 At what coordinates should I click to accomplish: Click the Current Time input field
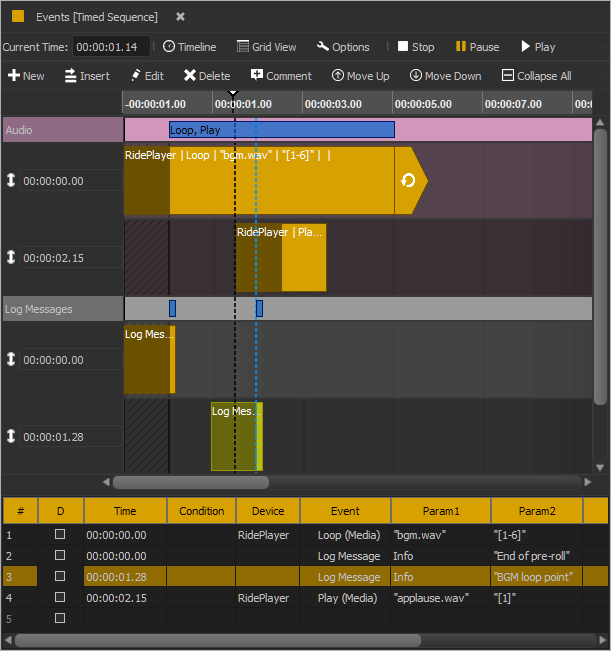coord(111,47)
